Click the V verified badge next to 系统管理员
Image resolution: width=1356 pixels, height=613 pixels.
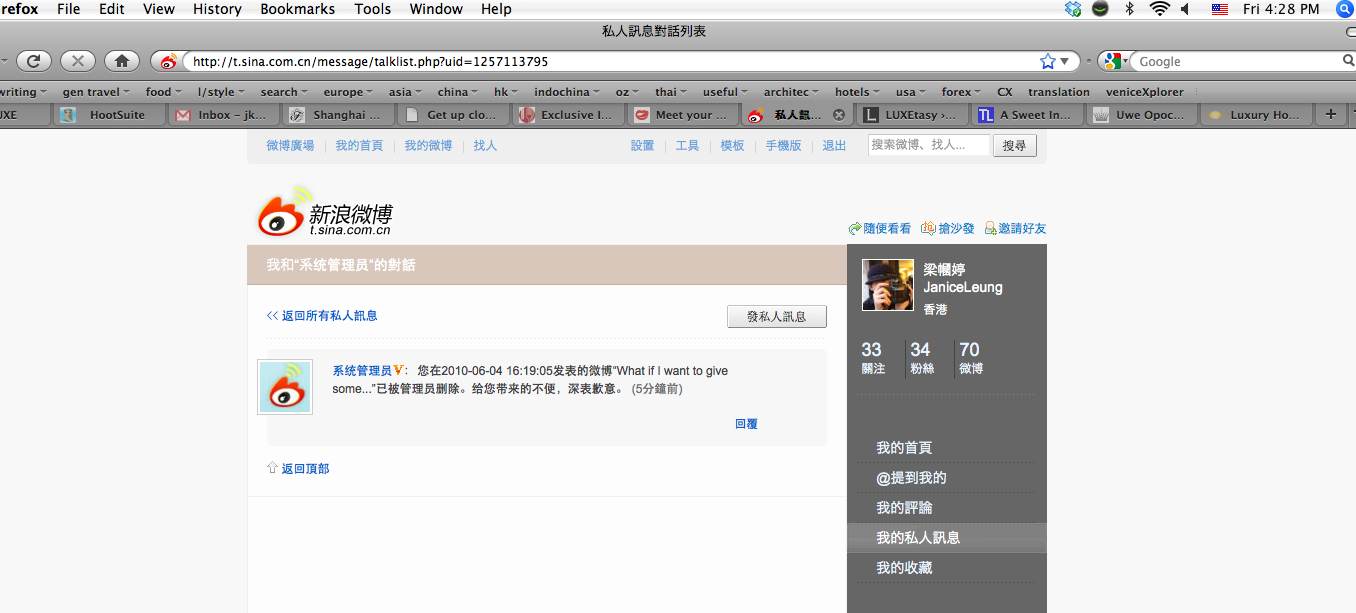coord(398,371)
